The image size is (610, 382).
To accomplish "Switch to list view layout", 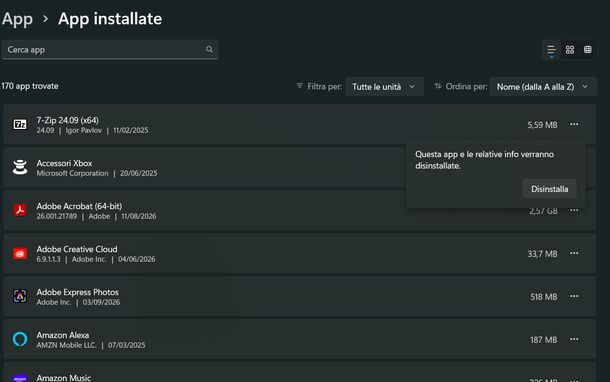I will pyautogui.click(x=551, y=50).
